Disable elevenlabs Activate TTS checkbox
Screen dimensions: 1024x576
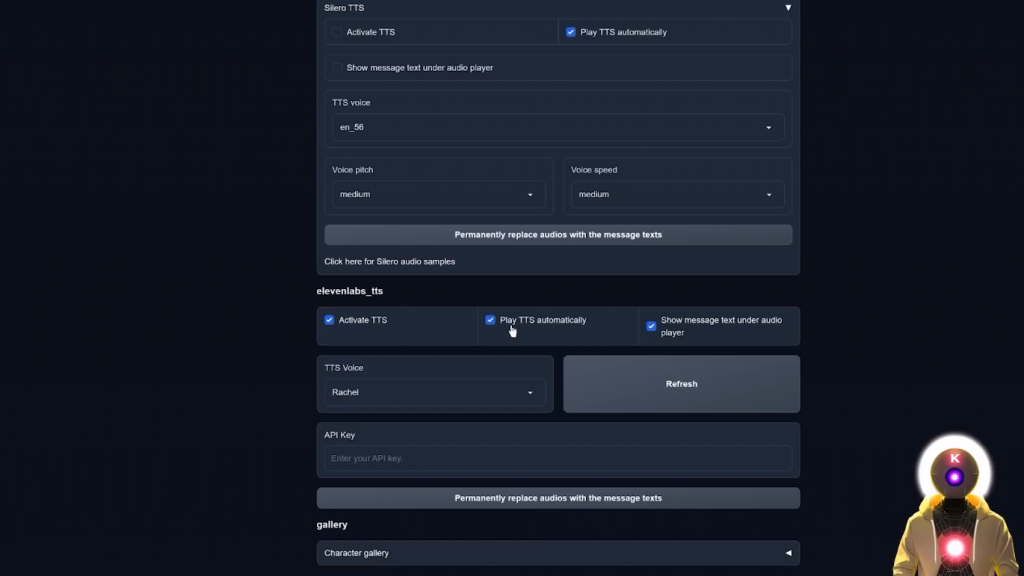click(x=329, y=320)
